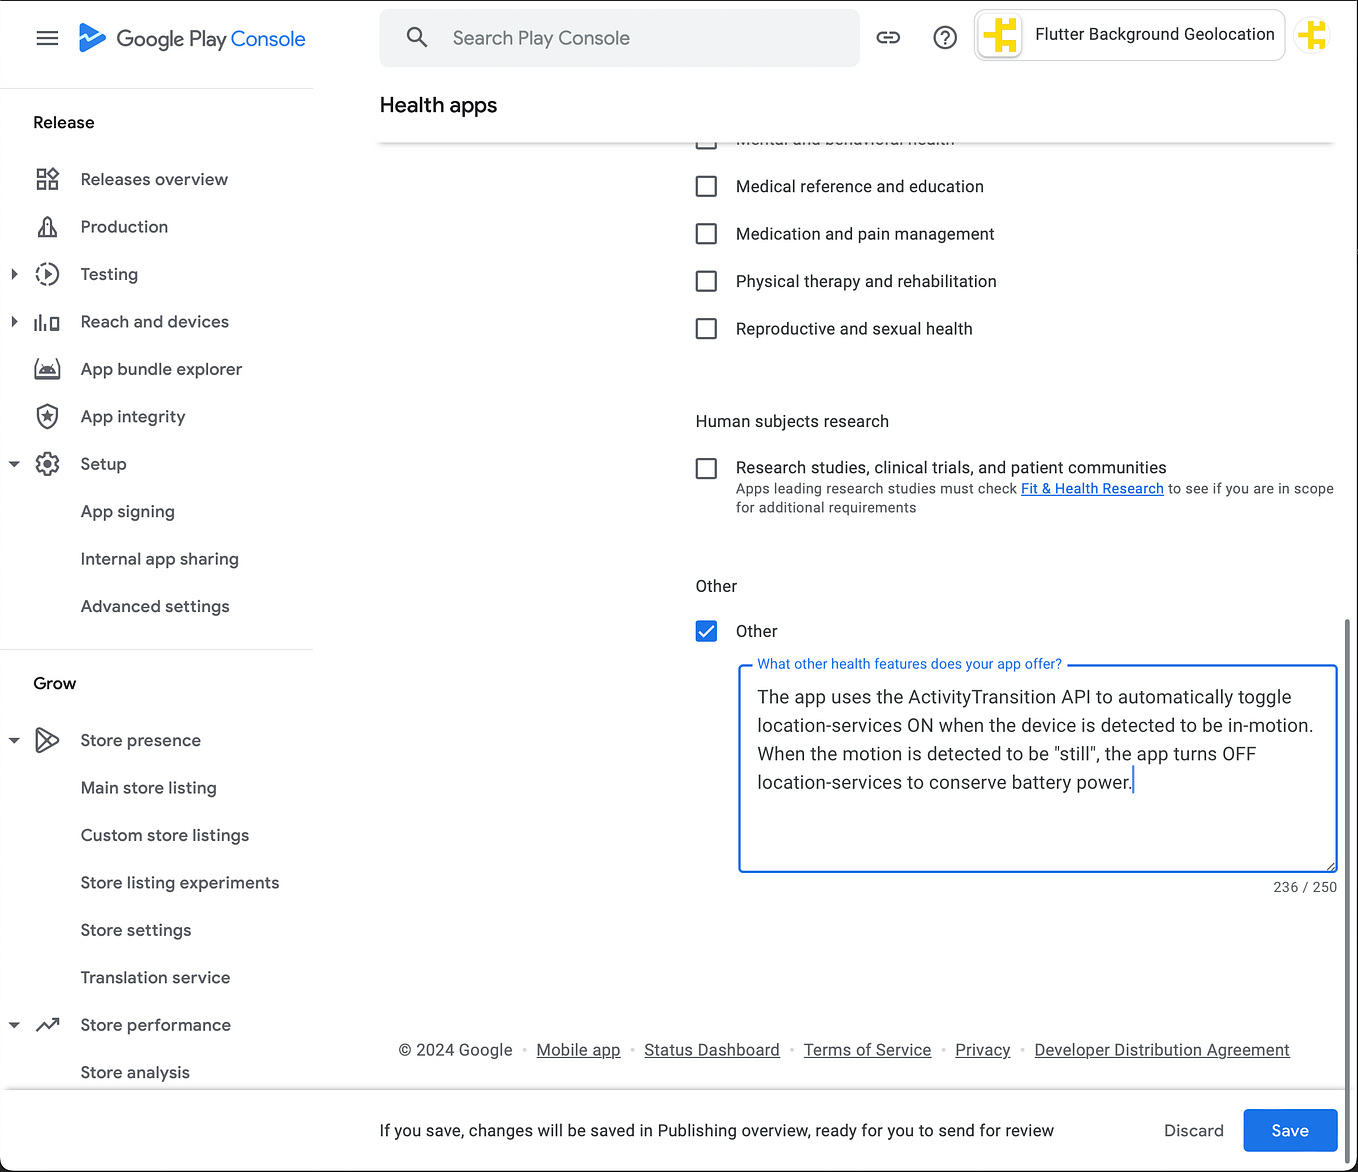Click the copy link icon

[888, 38]
